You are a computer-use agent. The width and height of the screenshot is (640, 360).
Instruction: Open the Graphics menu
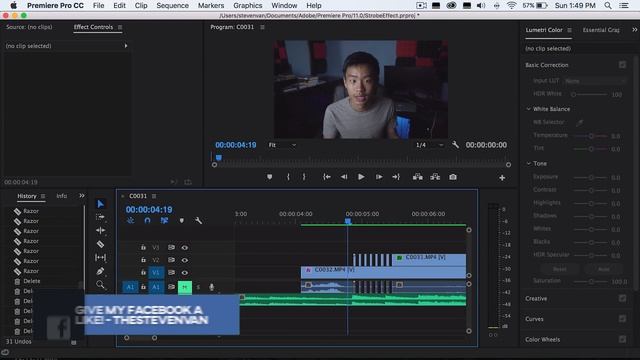click(248, 5)
